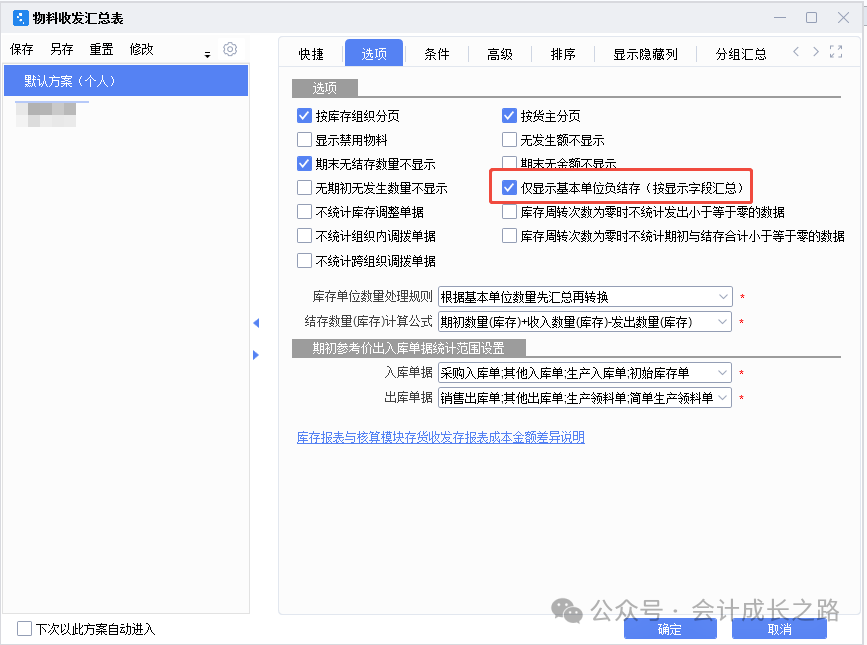Click the 确定 button

coord(669,629)
